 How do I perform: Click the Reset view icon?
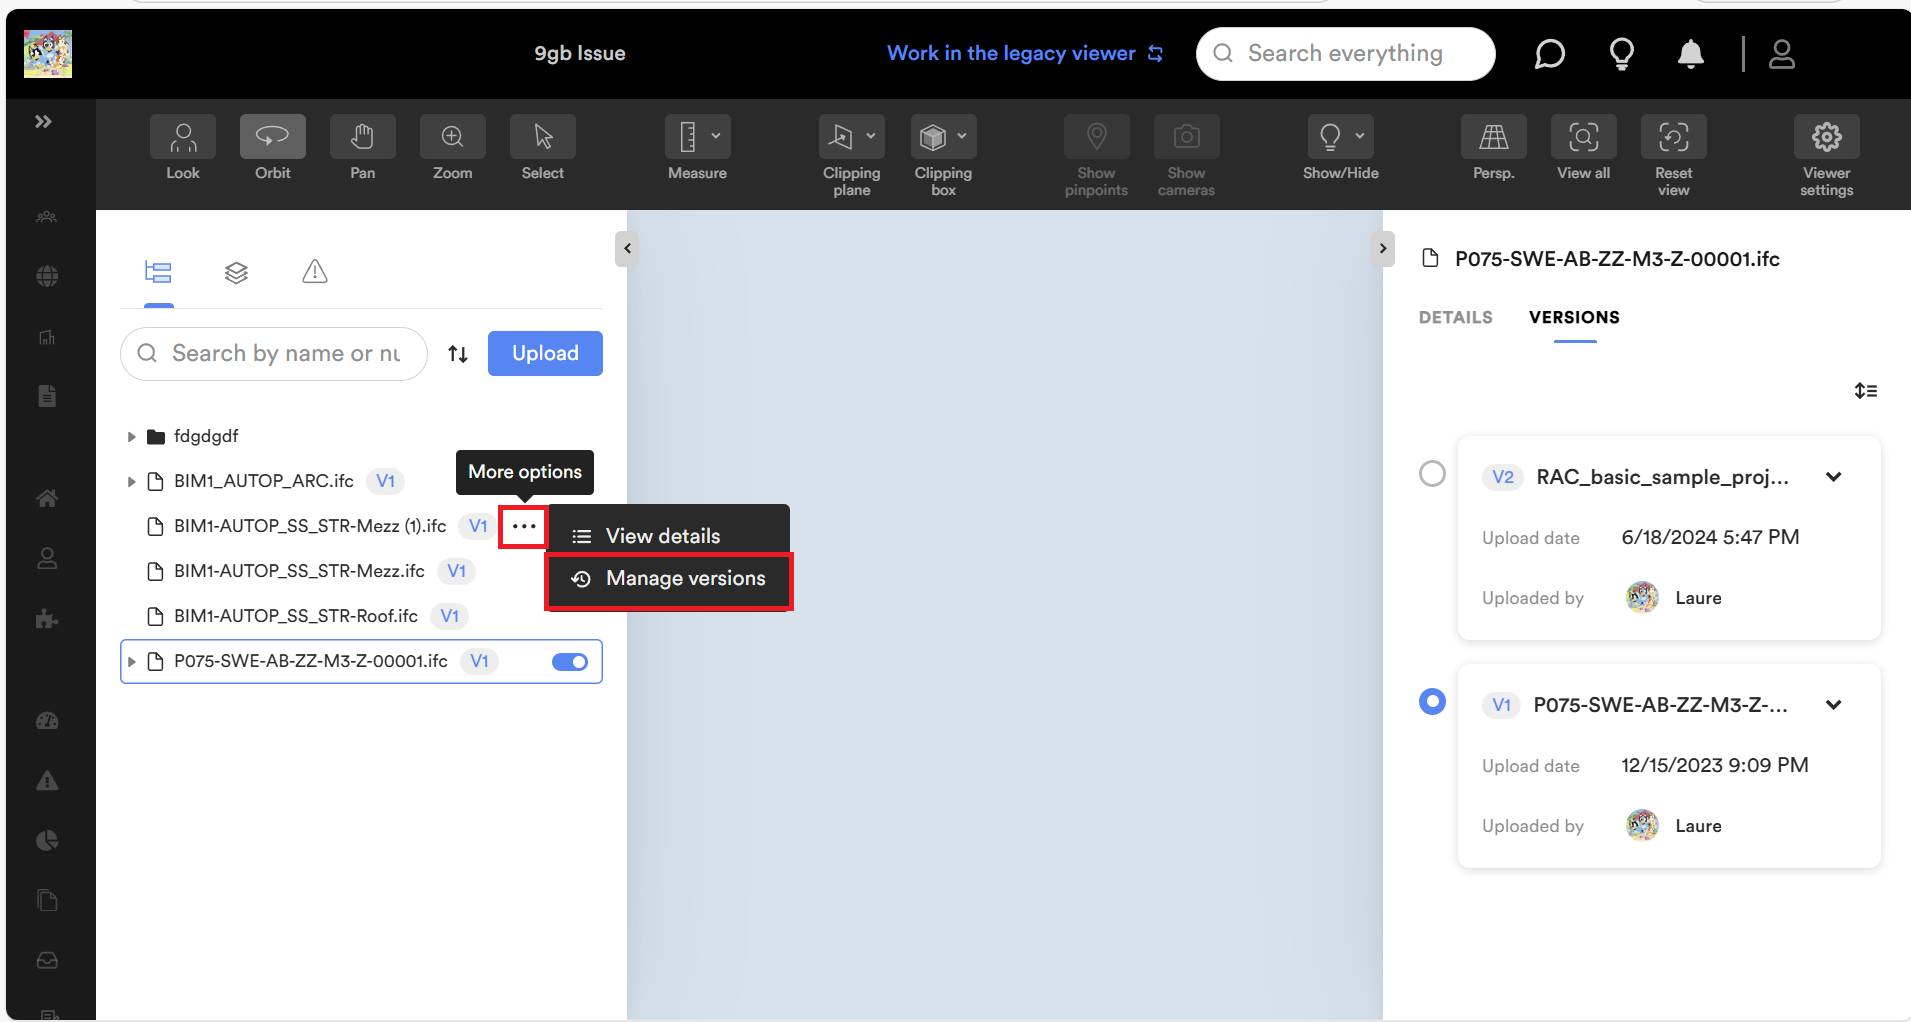(1673, 138)
